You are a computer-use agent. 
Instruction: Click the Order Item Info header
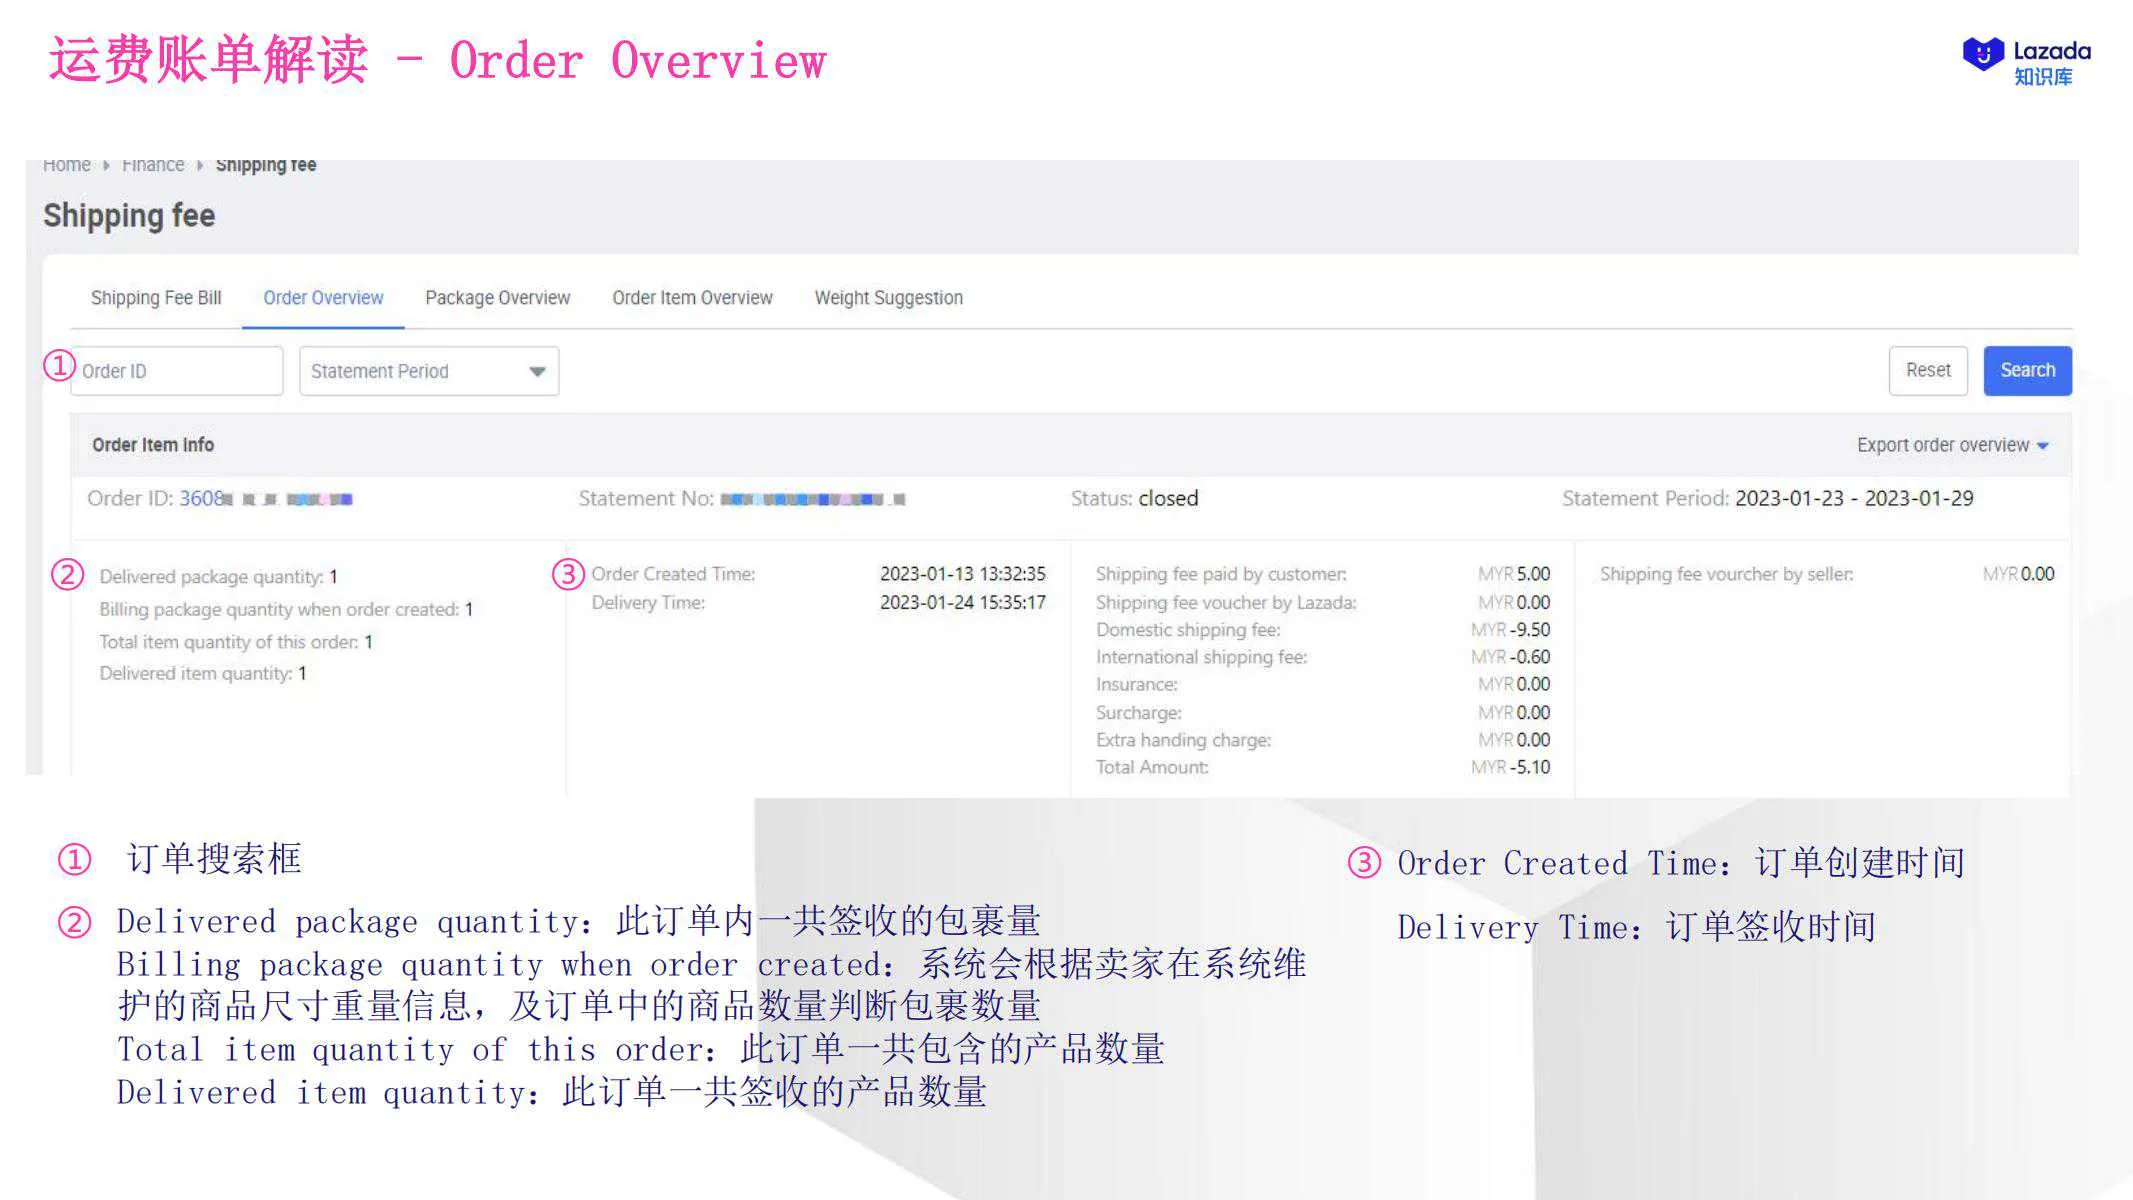[x=151, y=444]
